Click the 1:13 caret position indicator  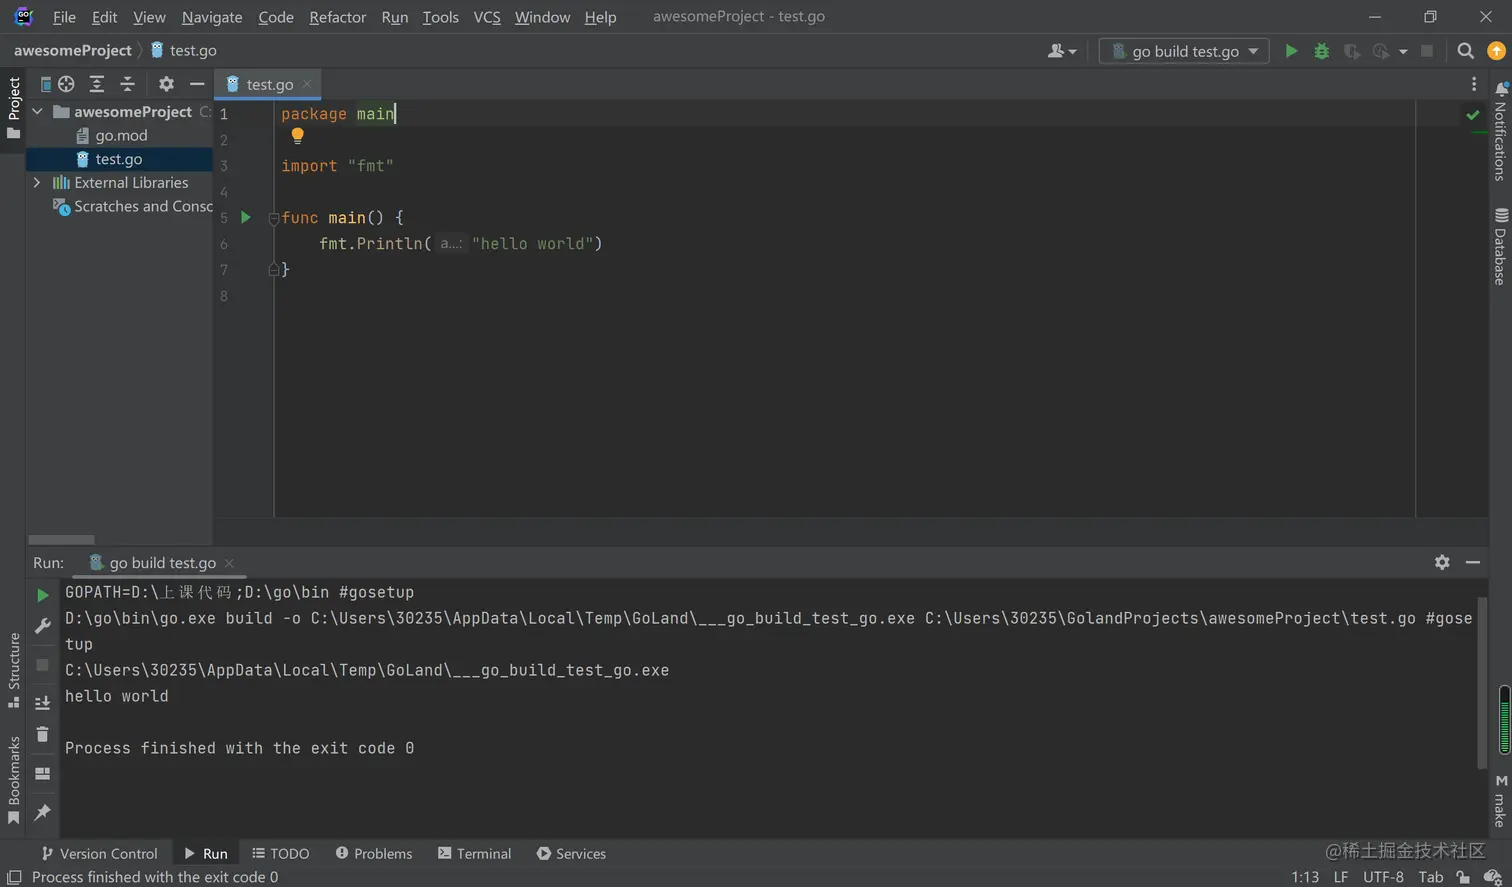click(x=1305, y=877)
